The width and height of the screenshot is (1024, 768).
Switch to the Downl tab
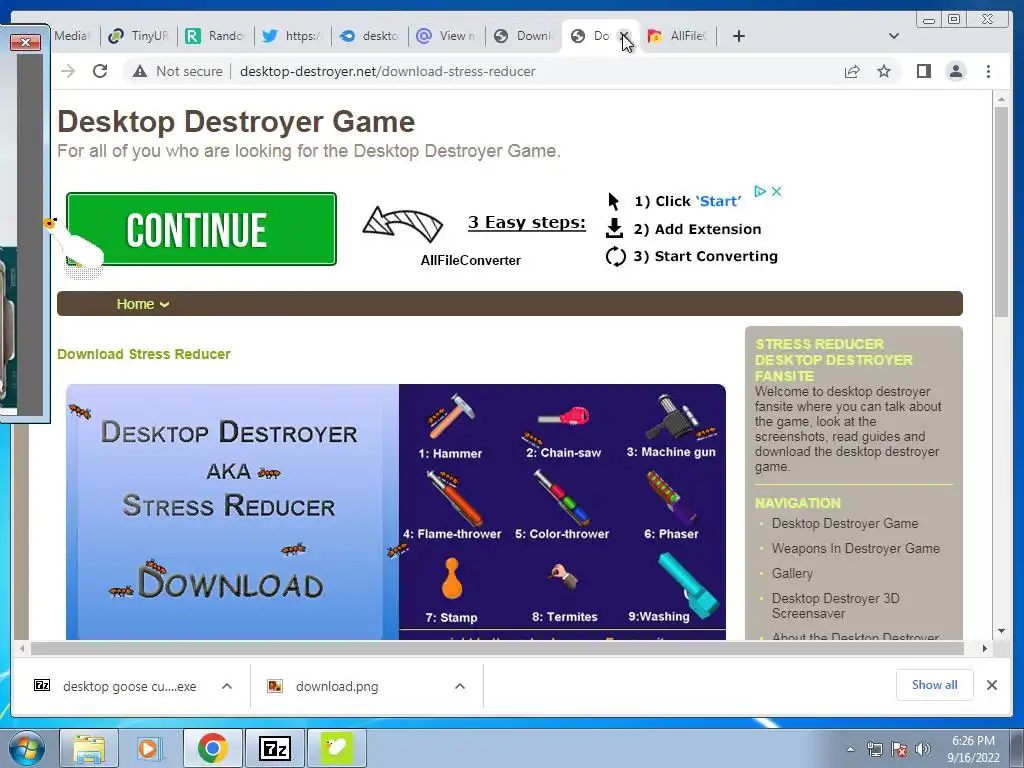click(x=523, y=36)
